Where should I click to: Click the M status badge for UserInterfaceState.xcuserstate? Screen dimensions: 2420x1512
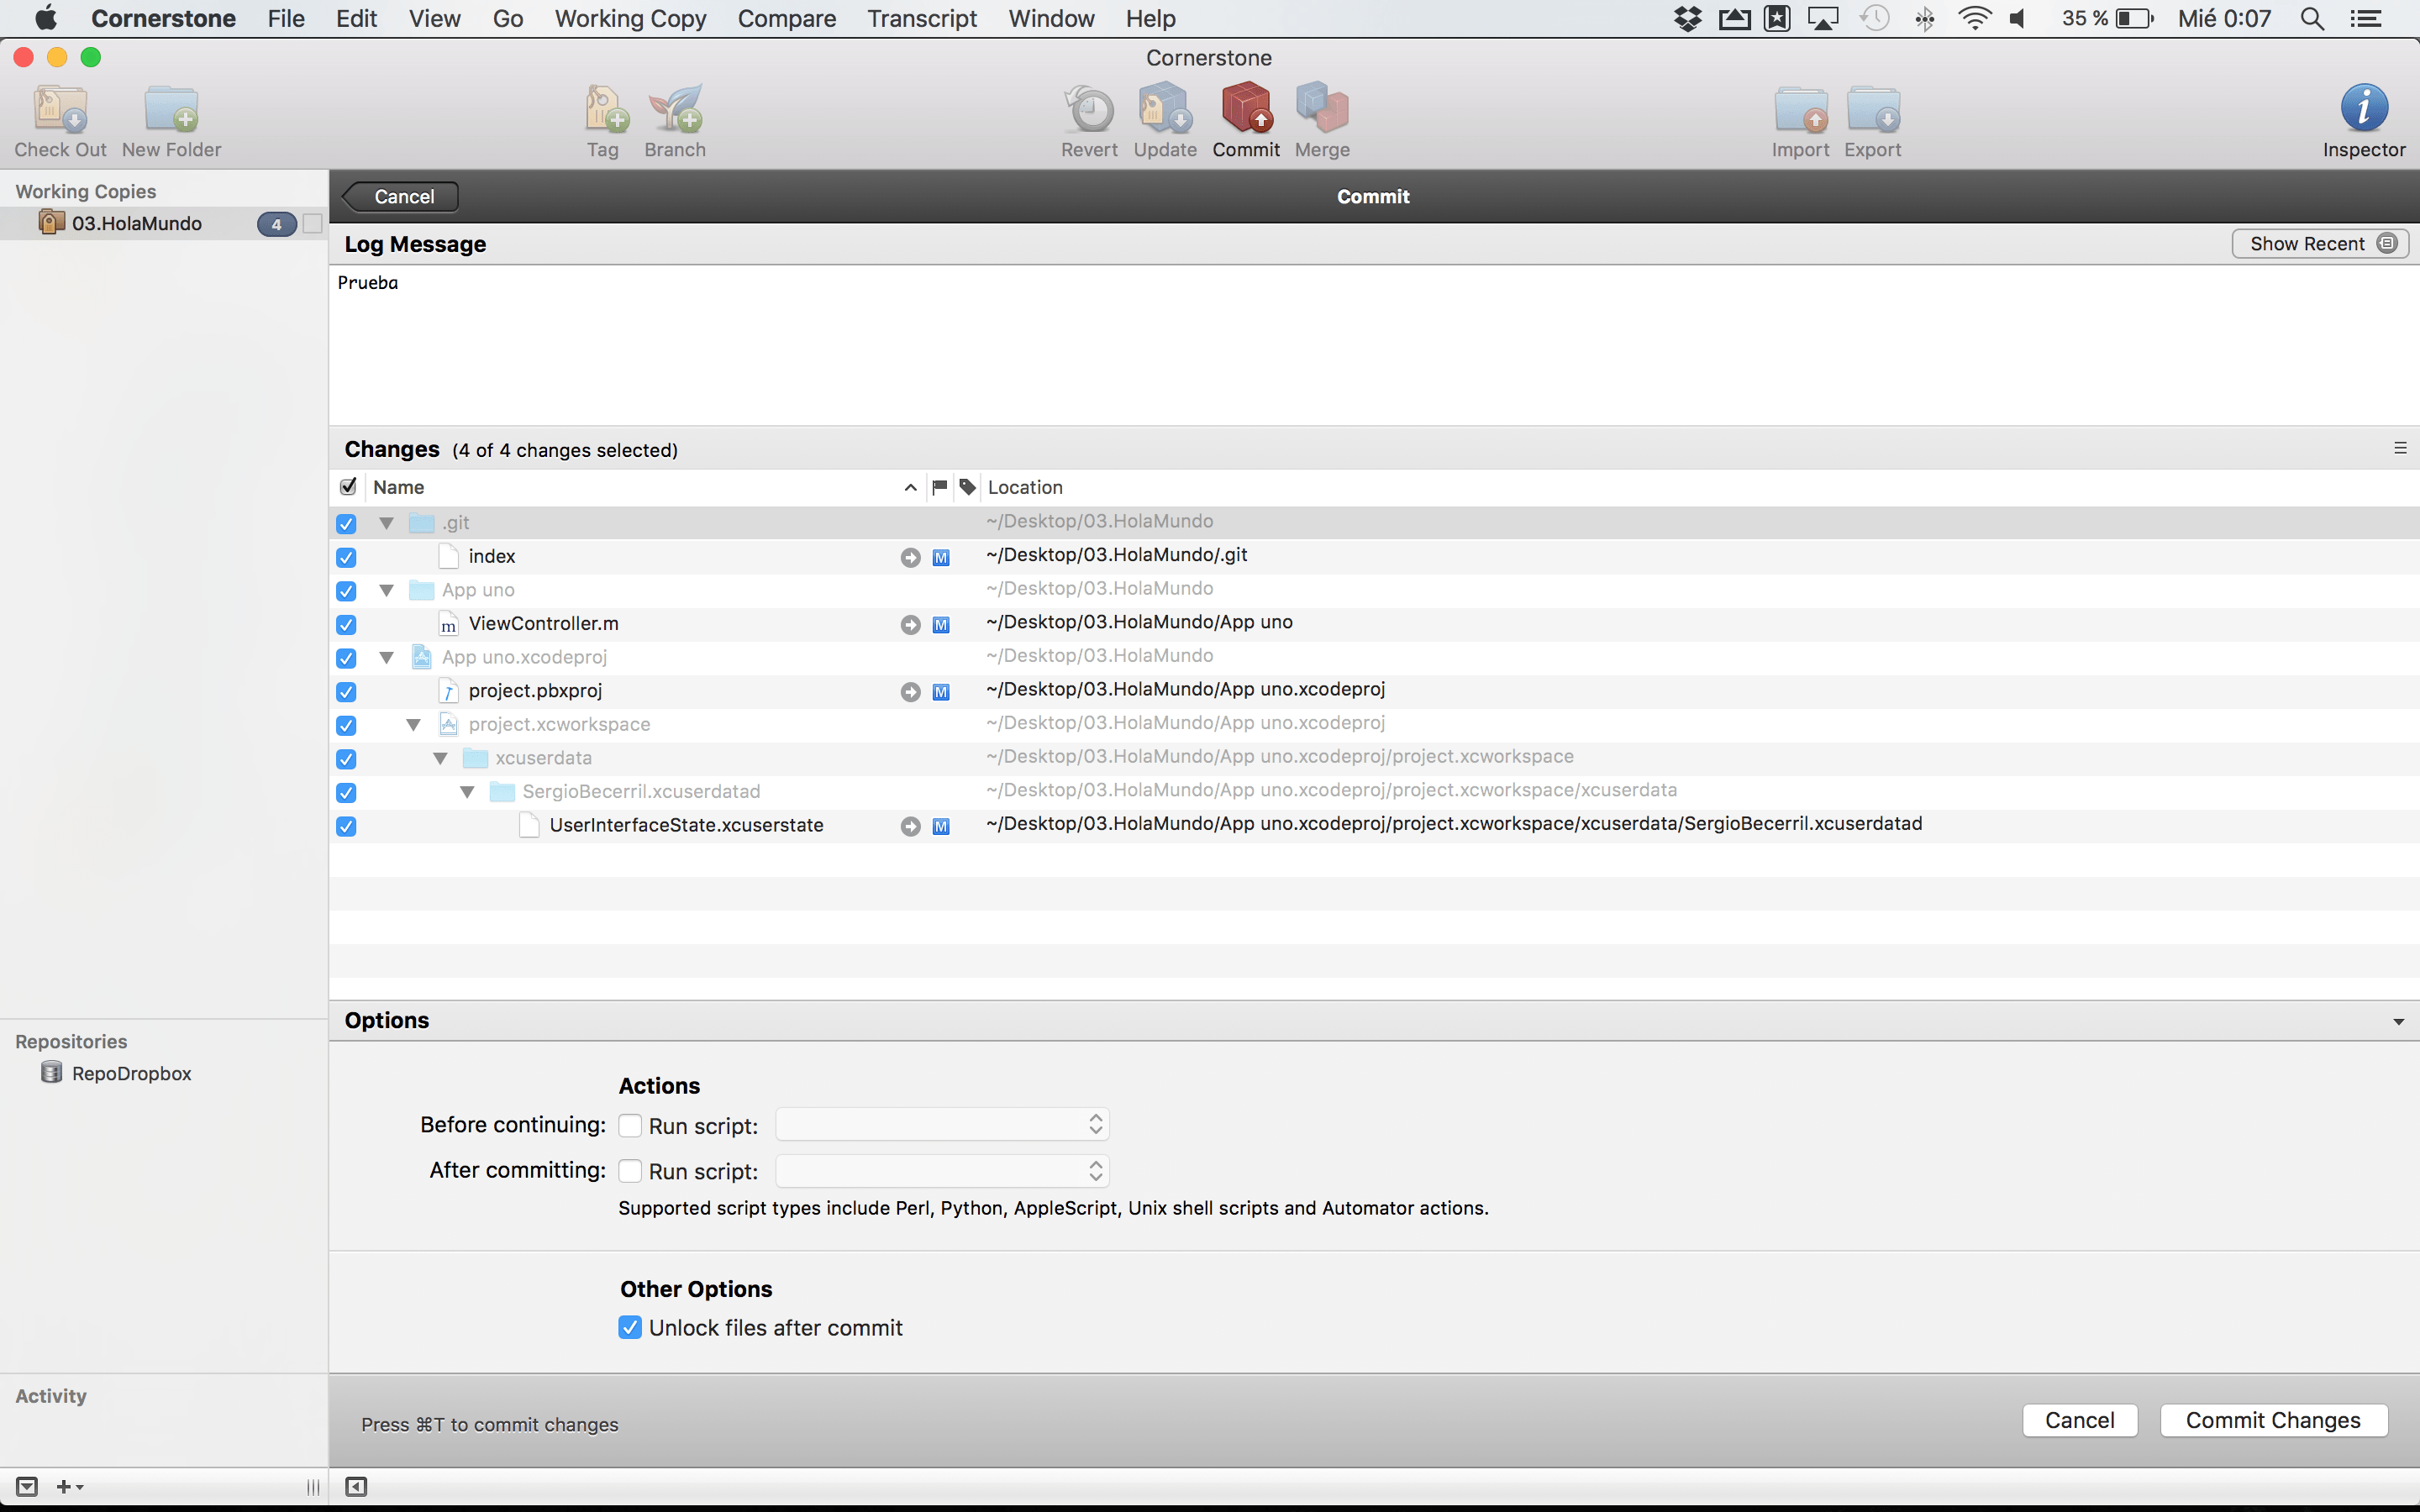tap(941, 827)
